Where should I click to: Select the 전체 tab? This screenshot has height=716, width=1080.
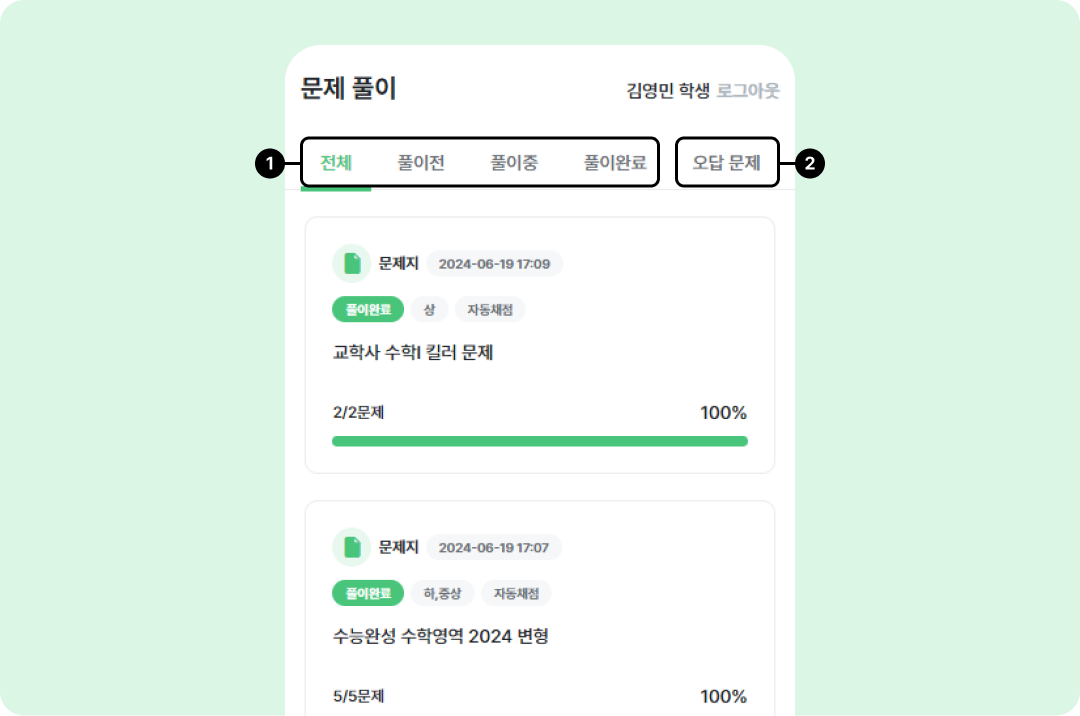tap(336, 163)
